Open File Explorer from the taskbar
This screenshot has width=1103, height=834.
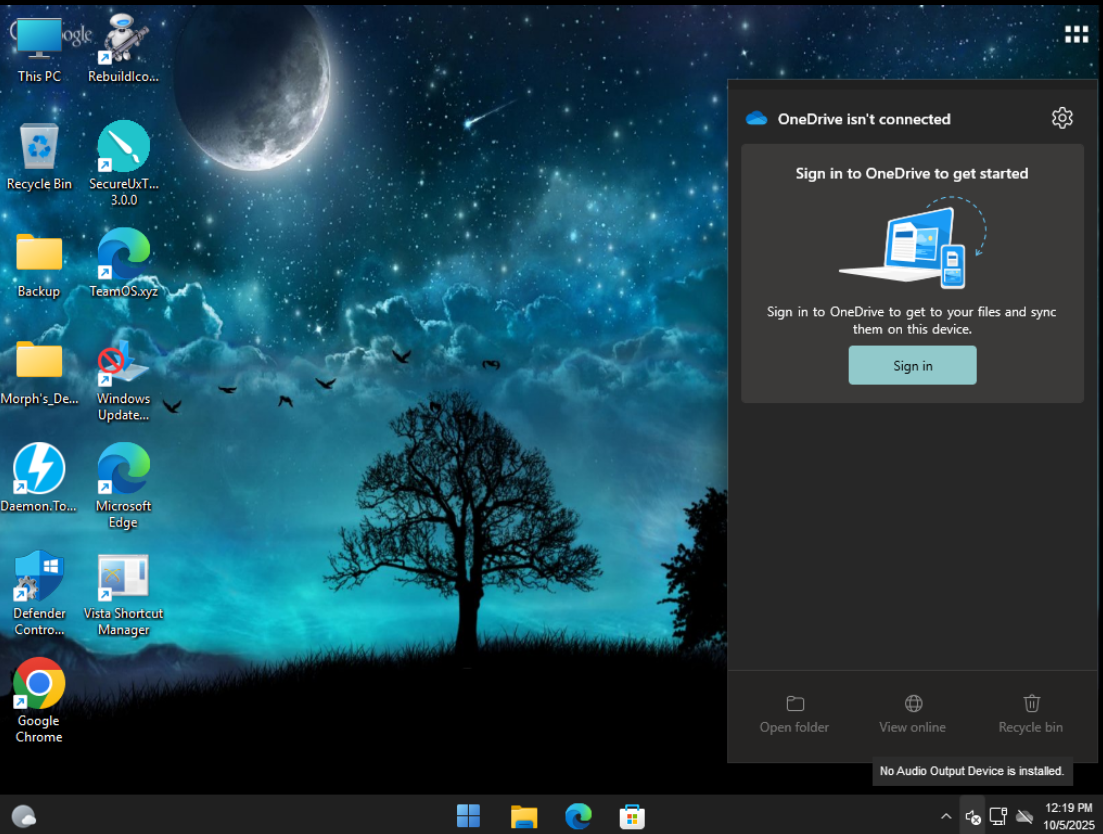pos(524,816)
